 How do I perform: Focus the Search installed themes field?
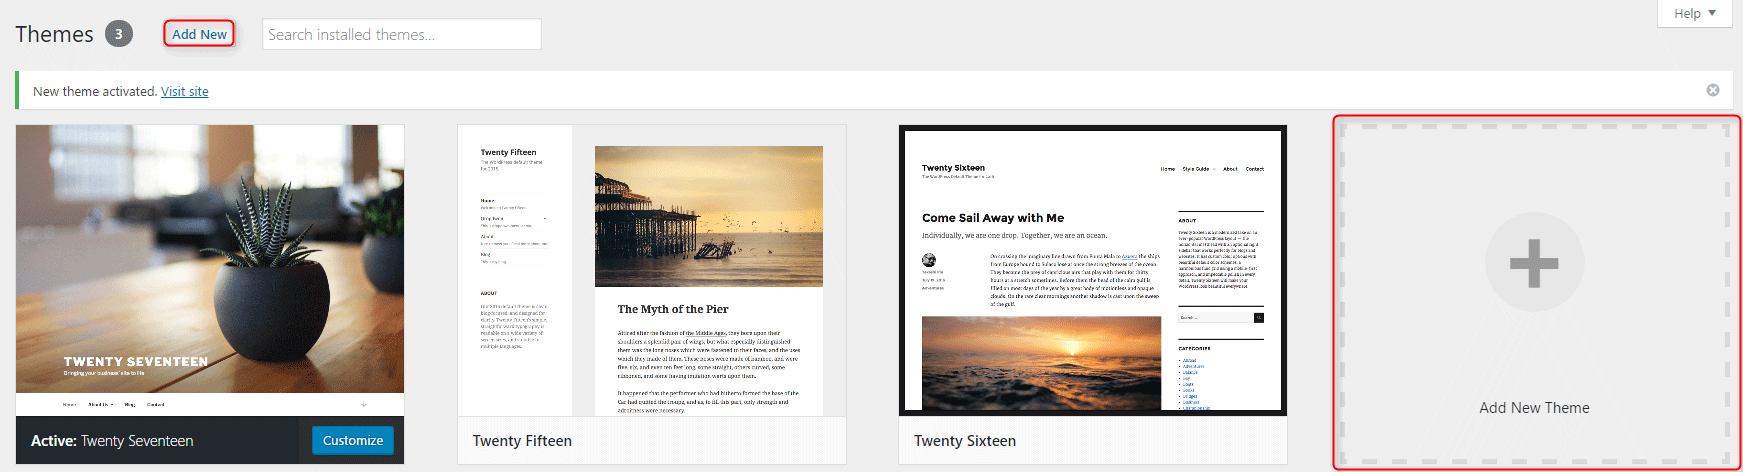point(401,34)
